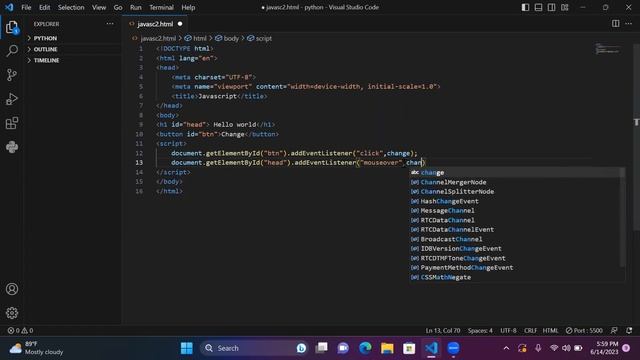Viewport: 640px width, 360px height.
Task: Open the Manage settings gear
Action: tap(12, 313)
